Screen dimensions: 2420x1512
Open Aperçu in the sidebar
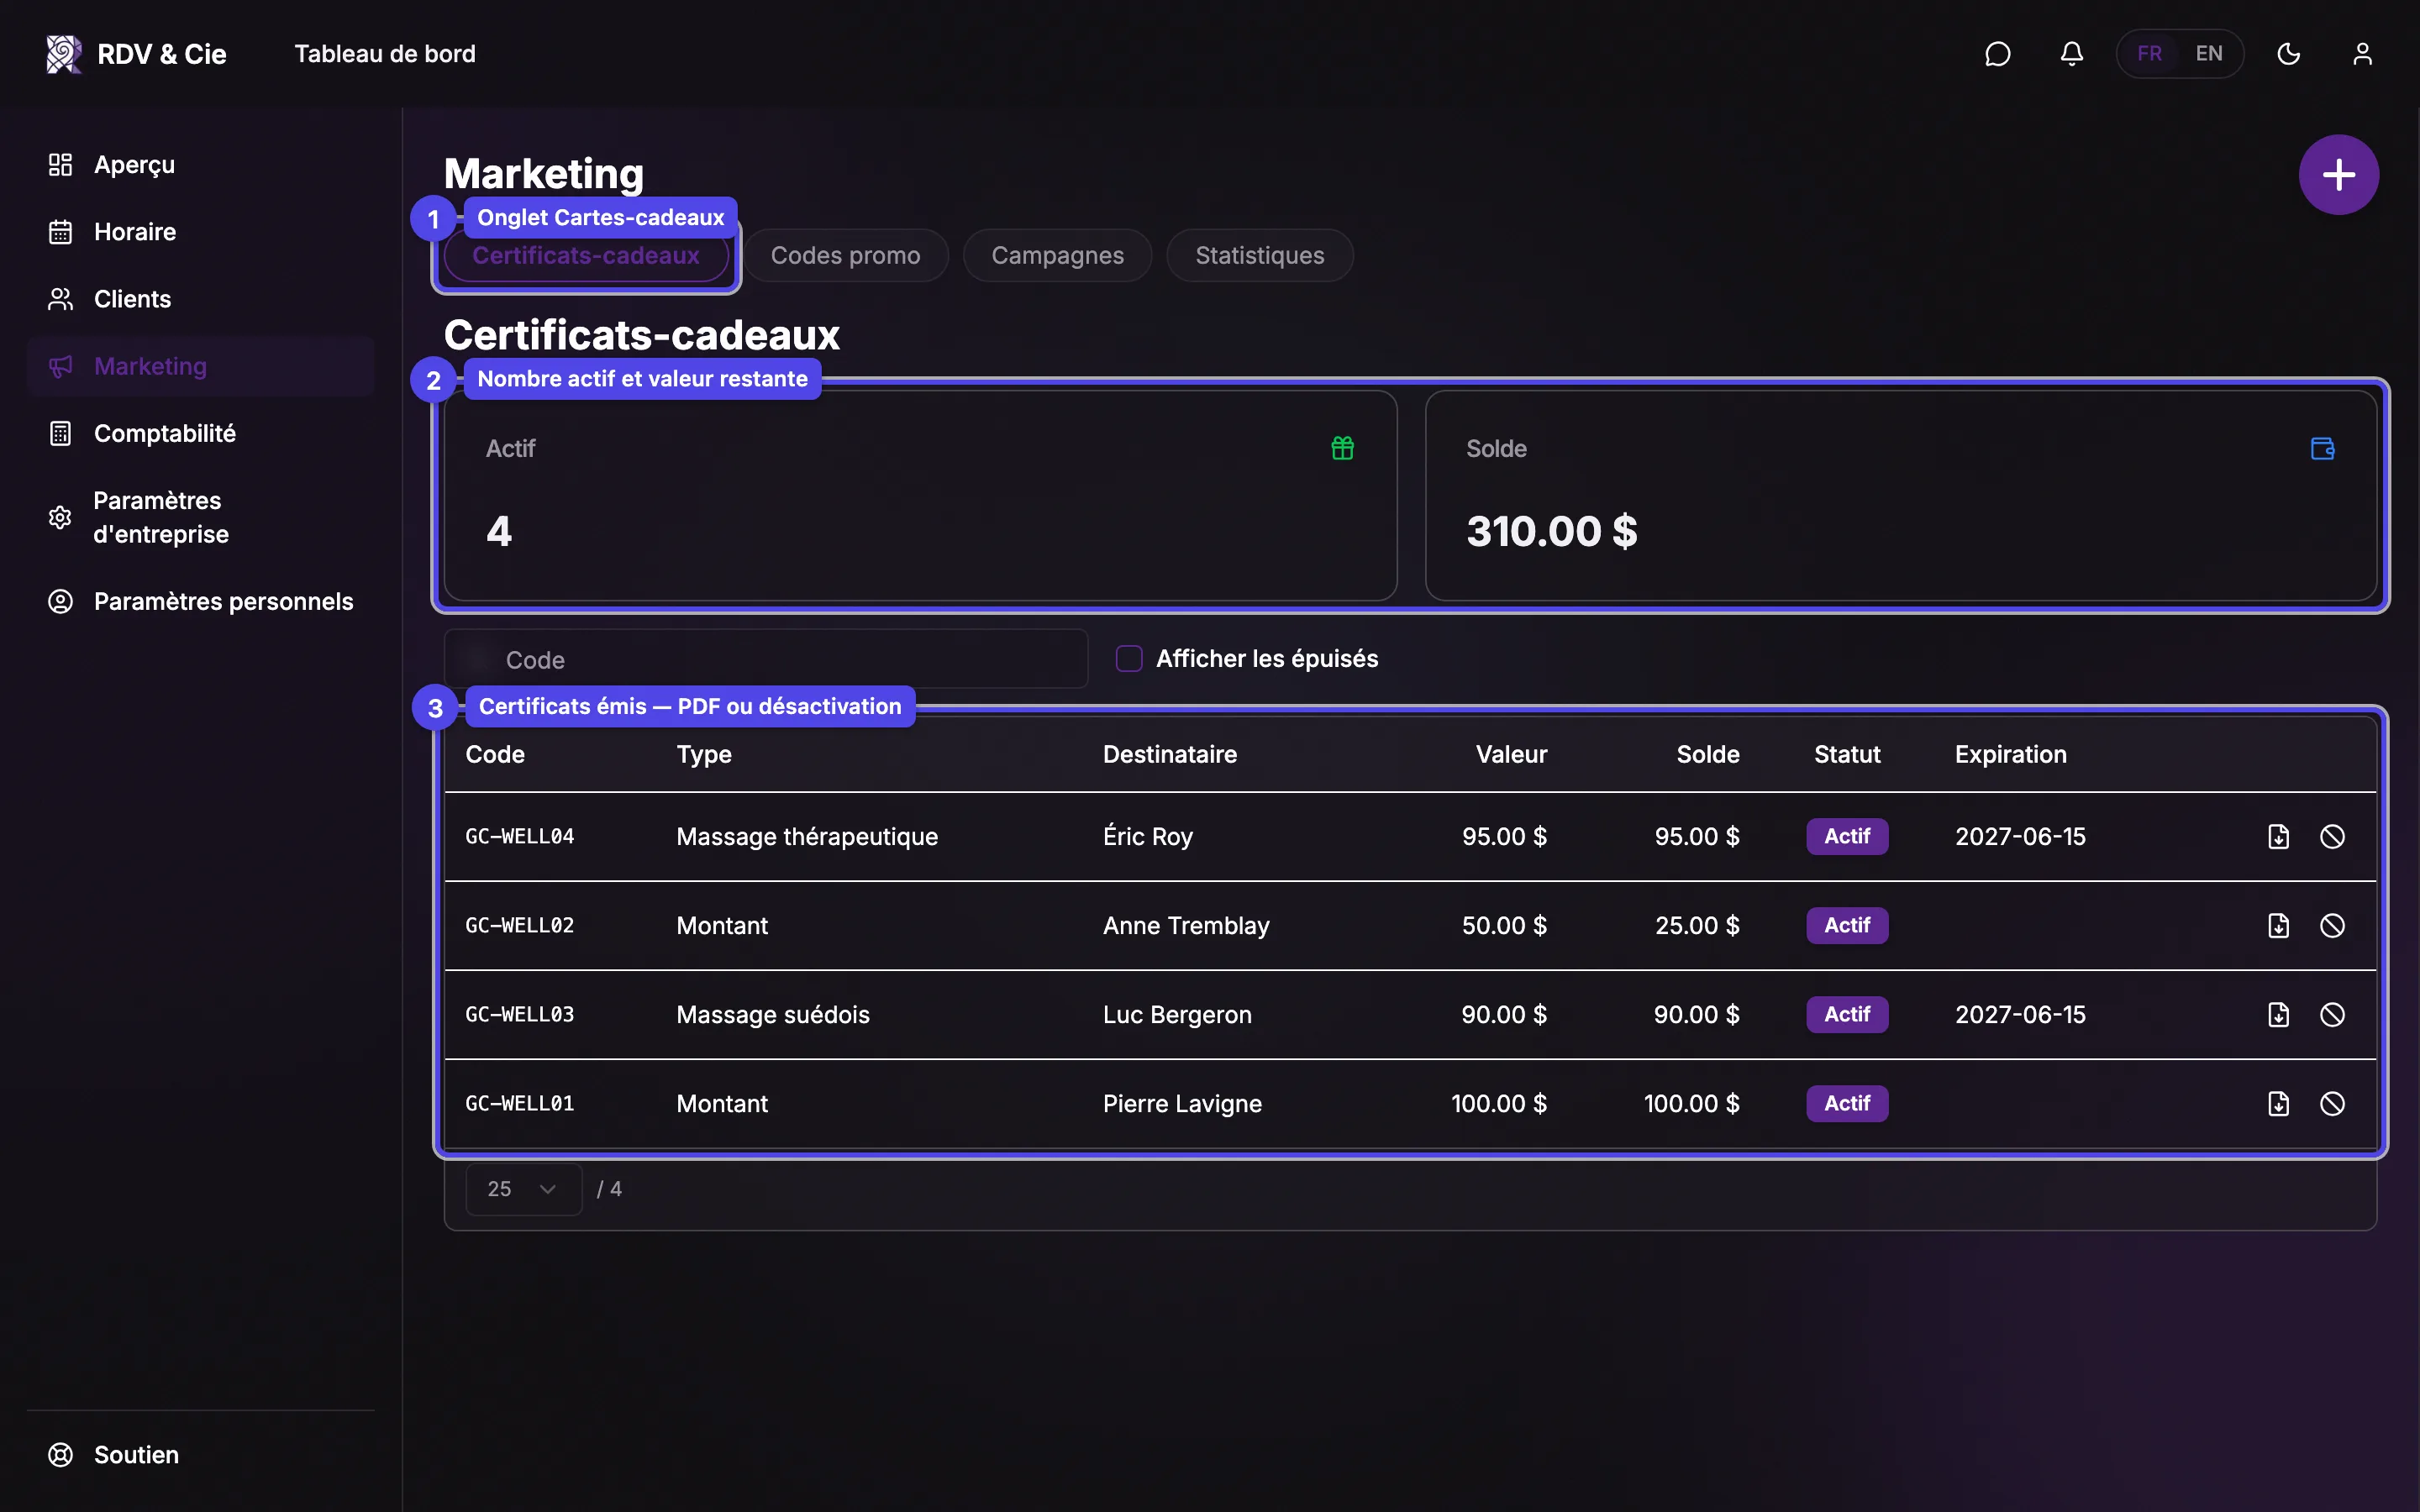click(200, 165)
